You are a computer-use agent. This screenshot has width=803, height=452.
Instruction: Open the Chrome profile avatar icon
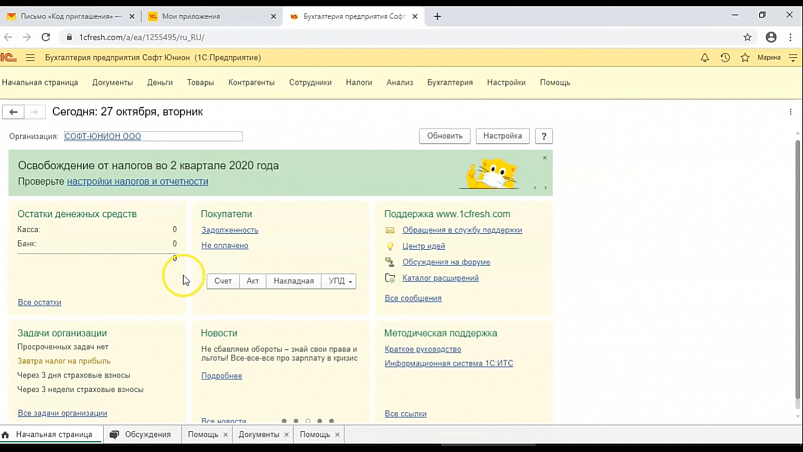(x=771, y=37)
